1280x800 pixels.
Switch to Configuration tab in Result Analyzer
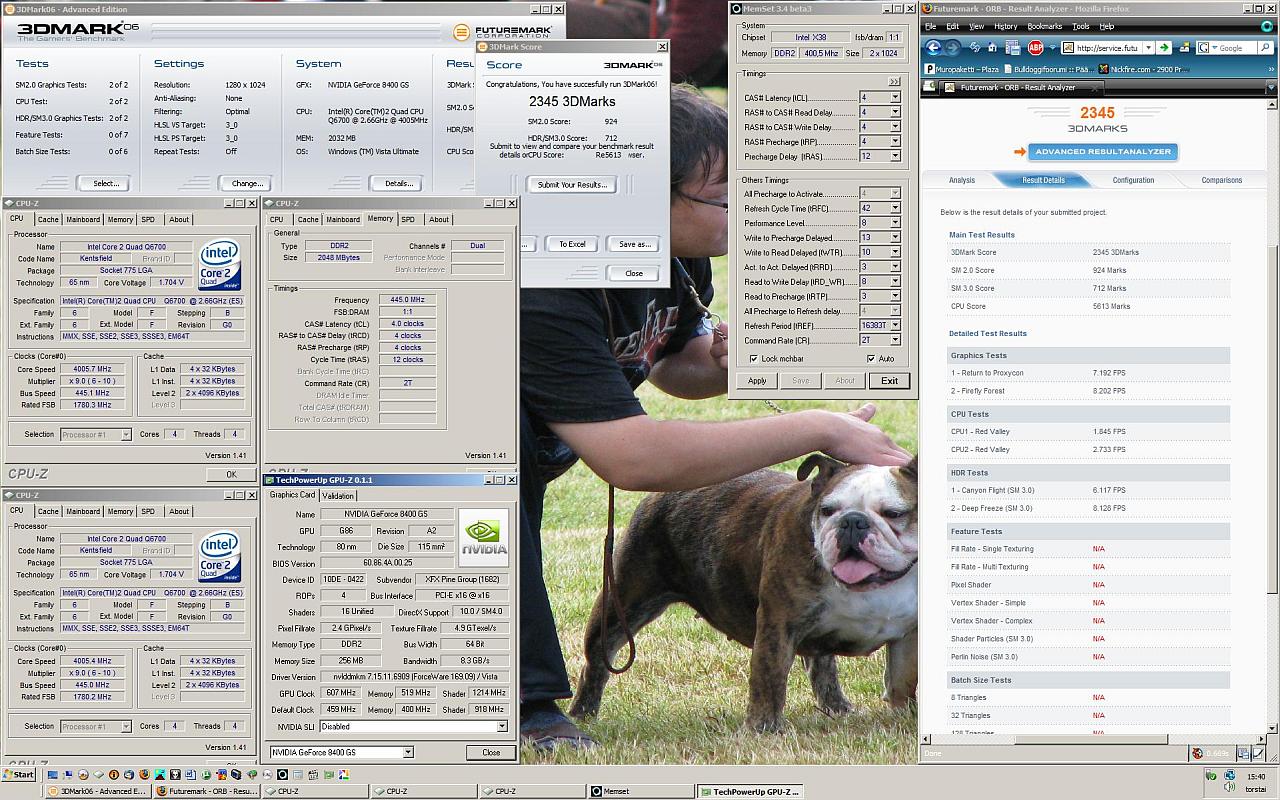pos(1133,180)
